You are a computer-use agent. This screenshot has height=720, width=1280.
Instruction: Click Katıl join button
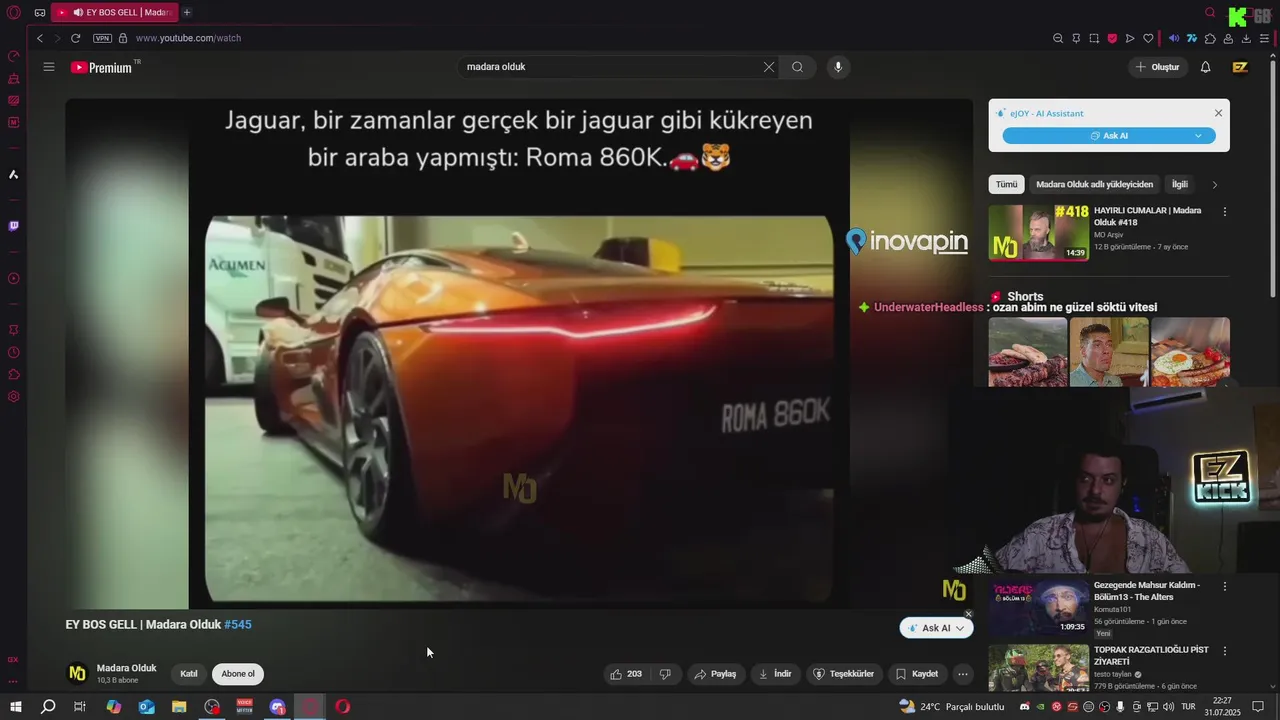(x=189, y=674)
